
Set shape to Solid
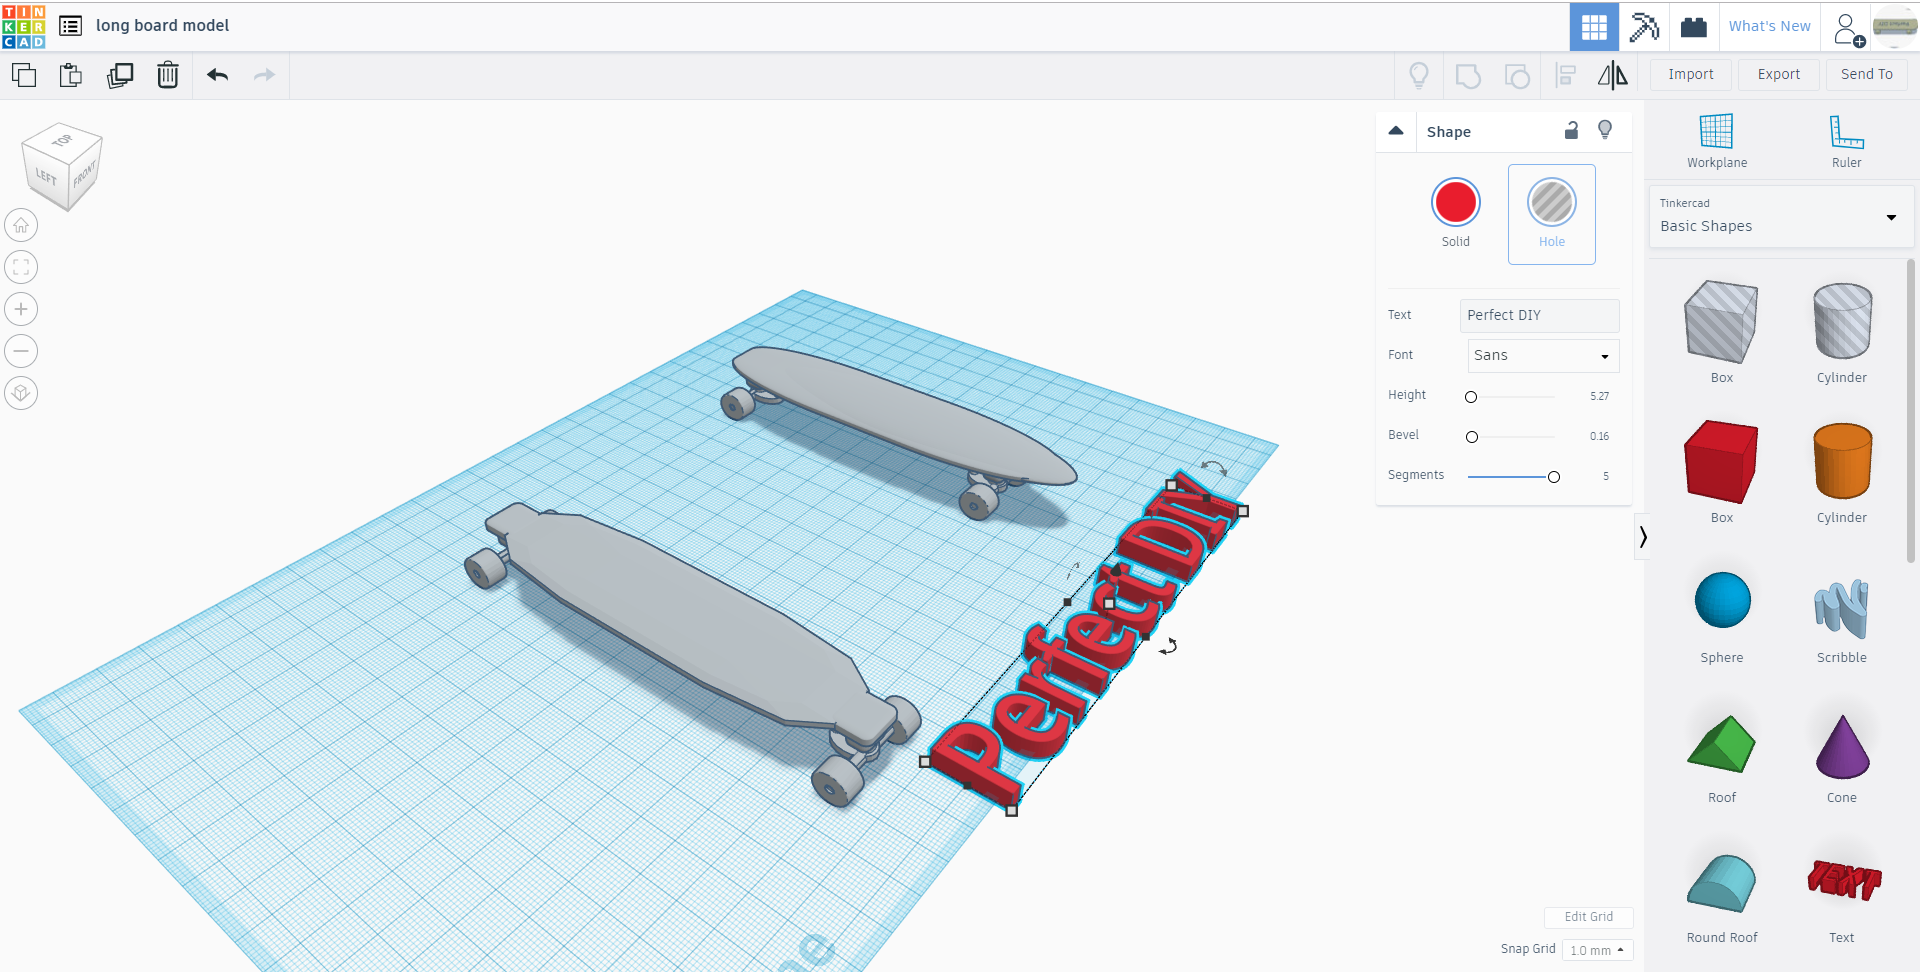pos(1456,213)
